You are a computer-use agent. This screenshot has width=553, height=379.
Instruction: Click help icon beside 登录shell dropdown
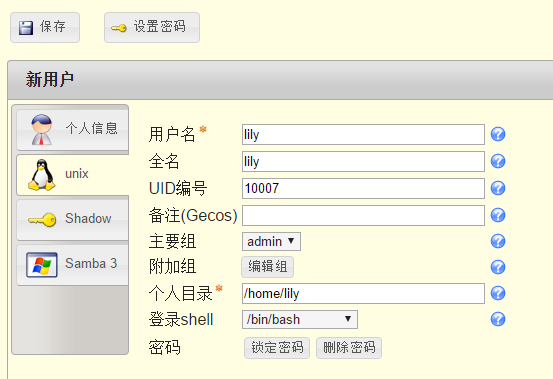point(498,319)
